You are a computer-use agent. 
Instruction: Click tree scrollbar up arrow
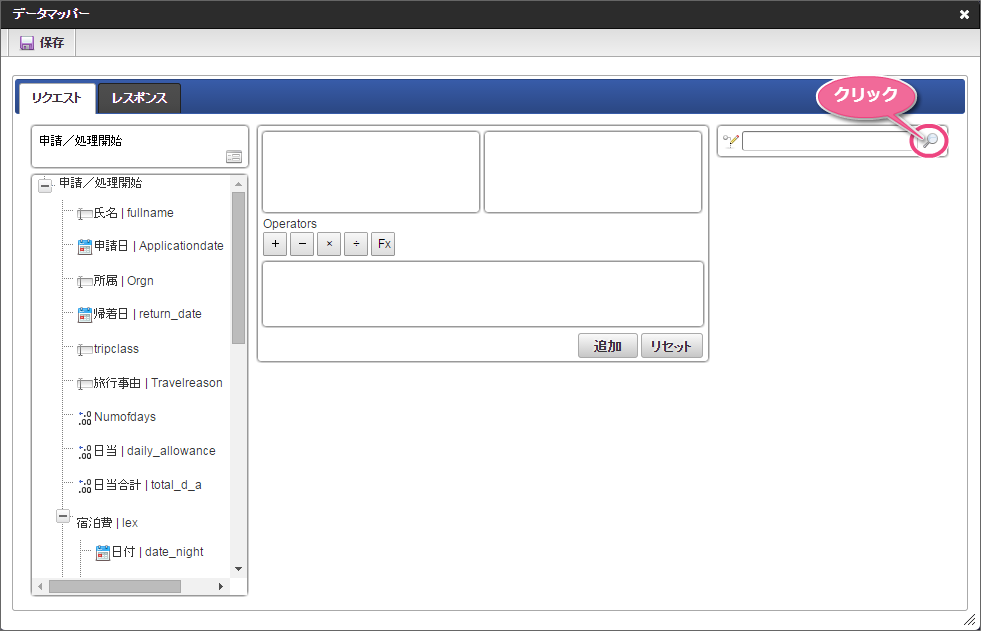click(x=238, y=184)
